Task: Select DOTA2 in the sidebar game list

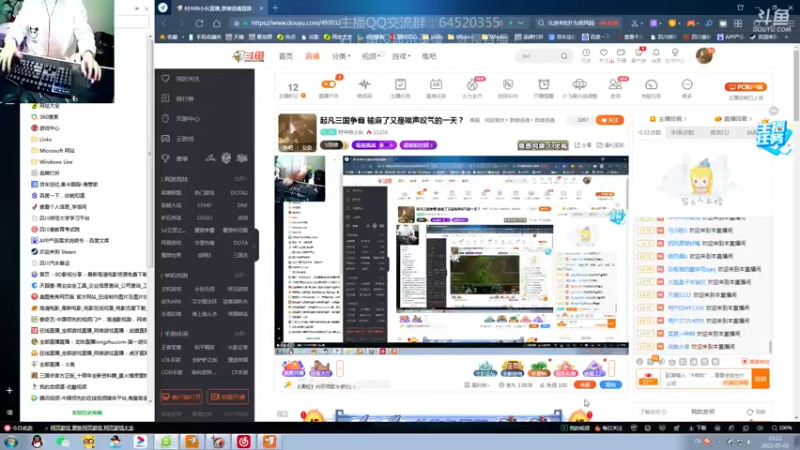Action: click(x=239, y=193)
